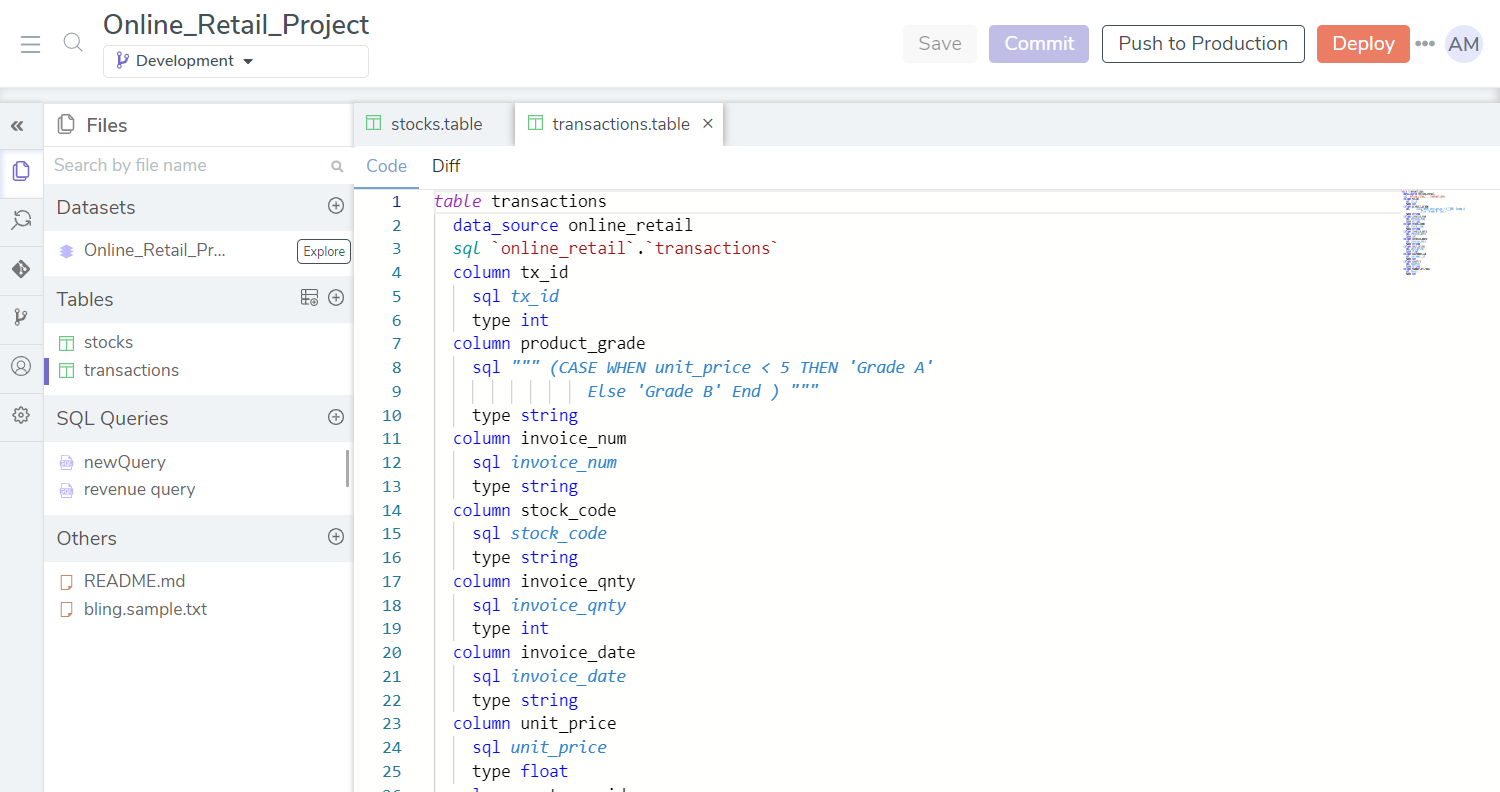Viewport: 1500px width, 792px height.
Task: Add a new table using the plus icon
Action: 336,296
